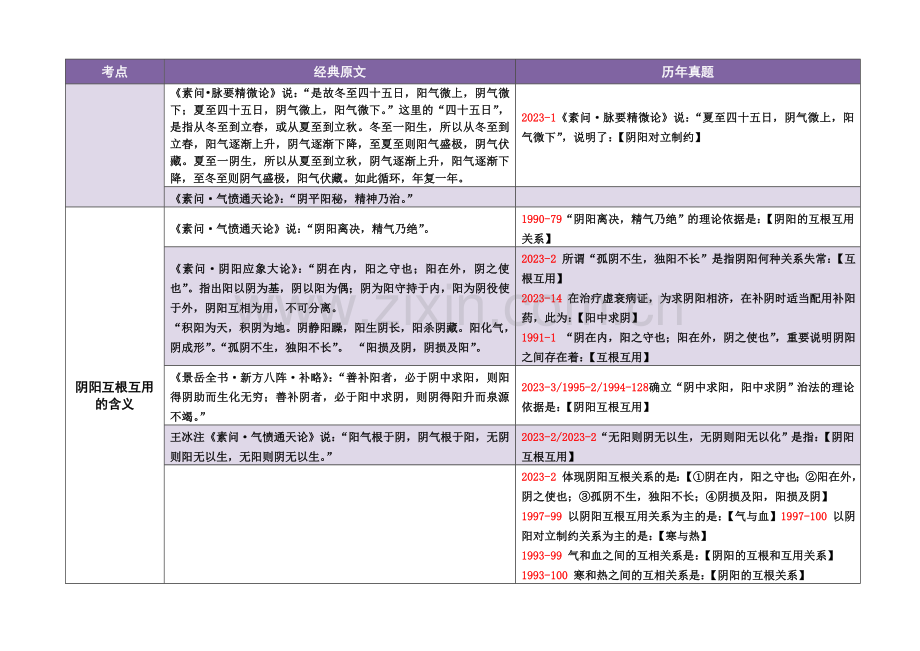
Task: Click the answer 【阴阳的互根关系】
Action: [x=757, y=575]
